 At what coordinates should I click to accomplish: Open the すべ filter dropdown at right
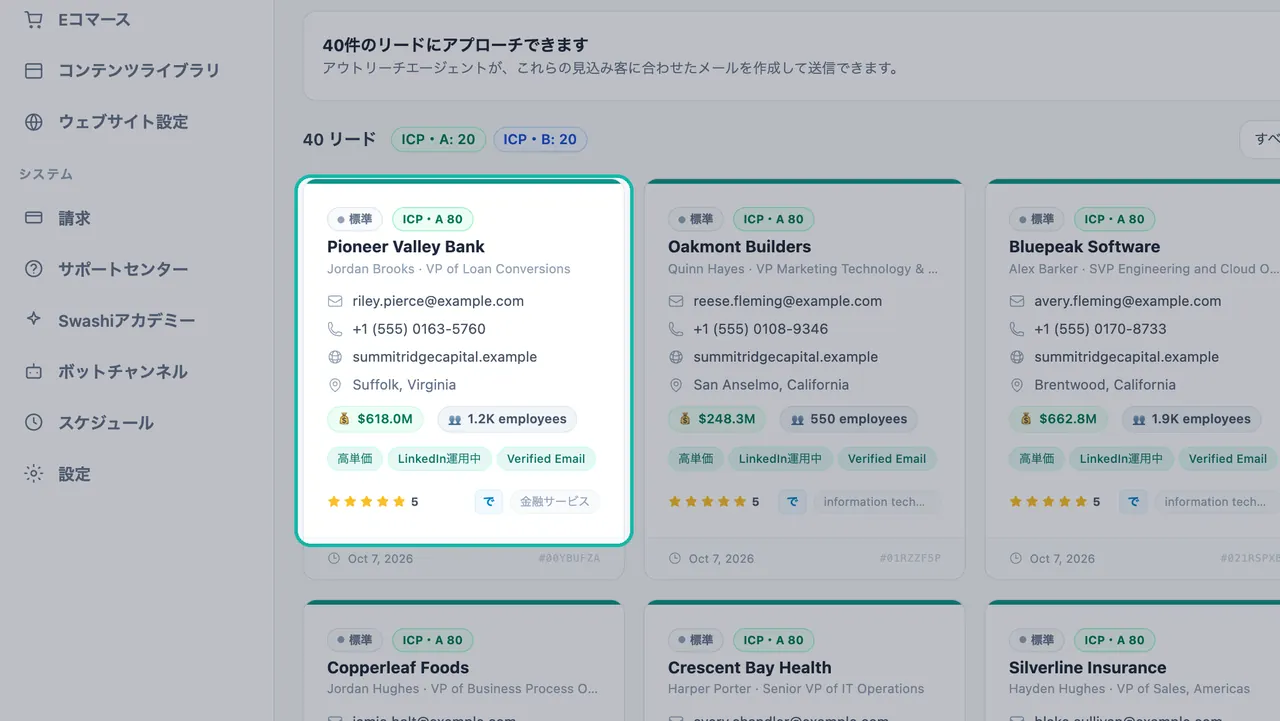click(1260, 139)
